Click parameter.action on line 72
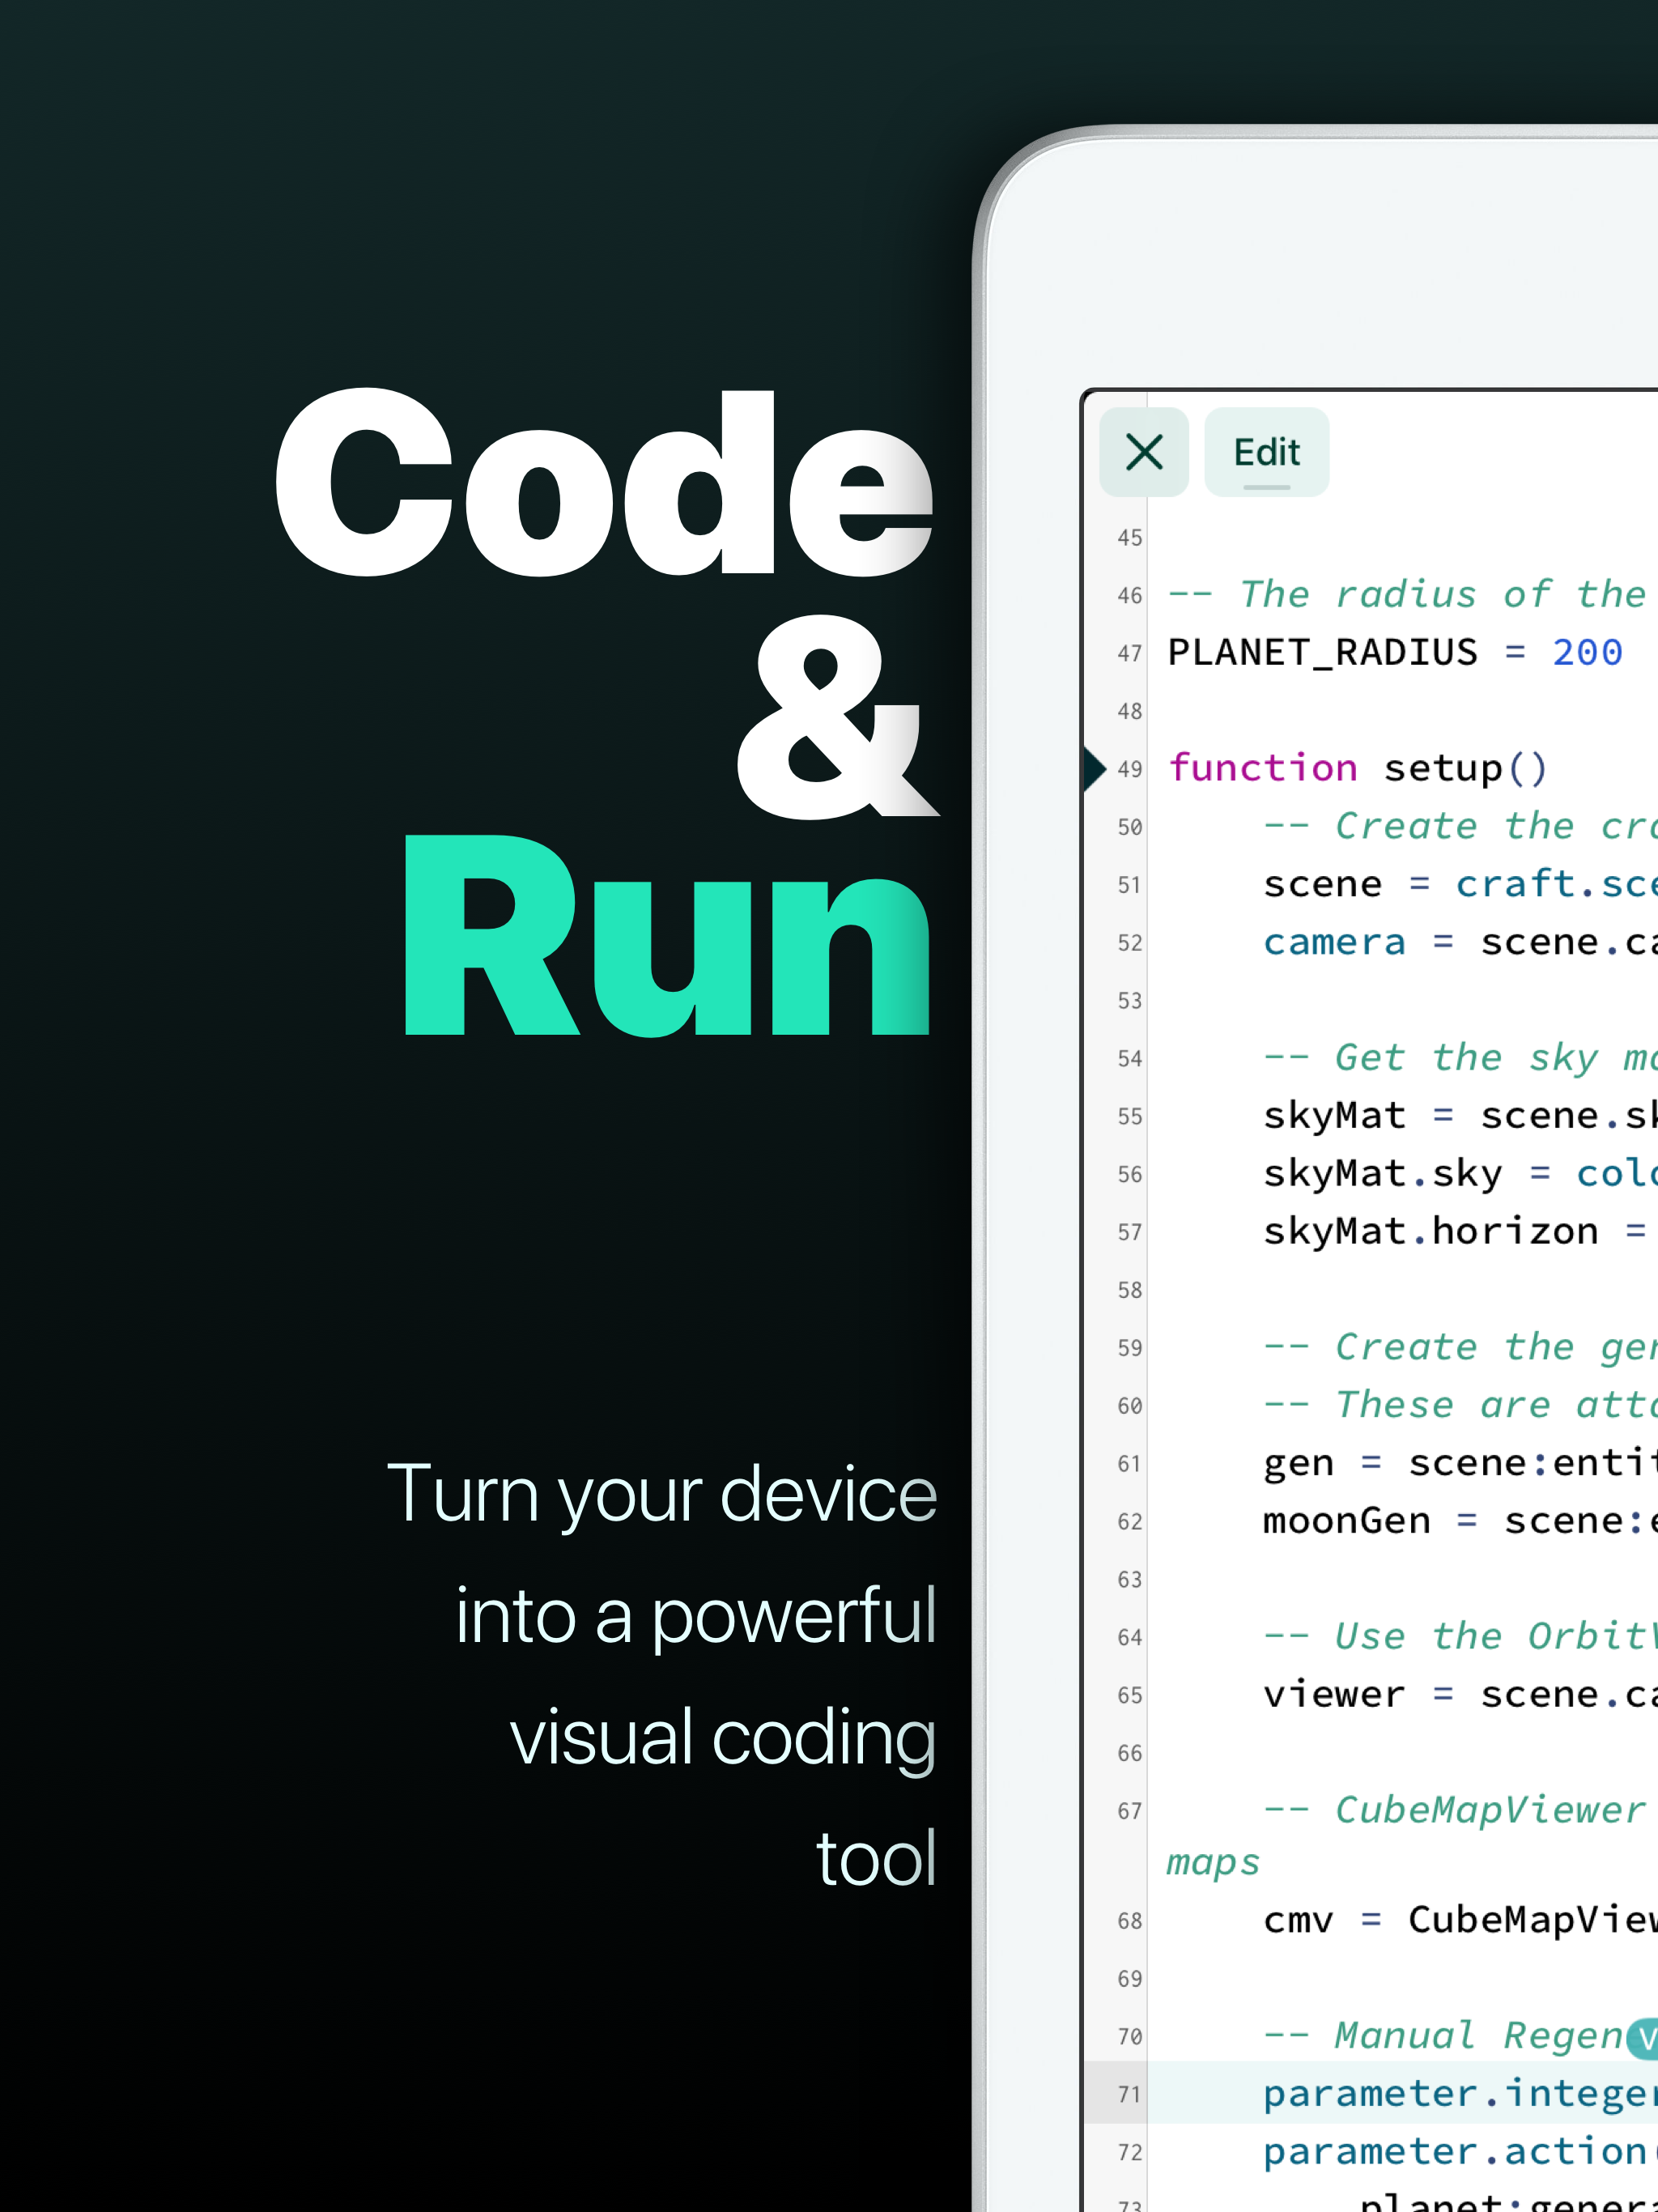This screenshot has height=2212, width=1658. (1454, 2151)
